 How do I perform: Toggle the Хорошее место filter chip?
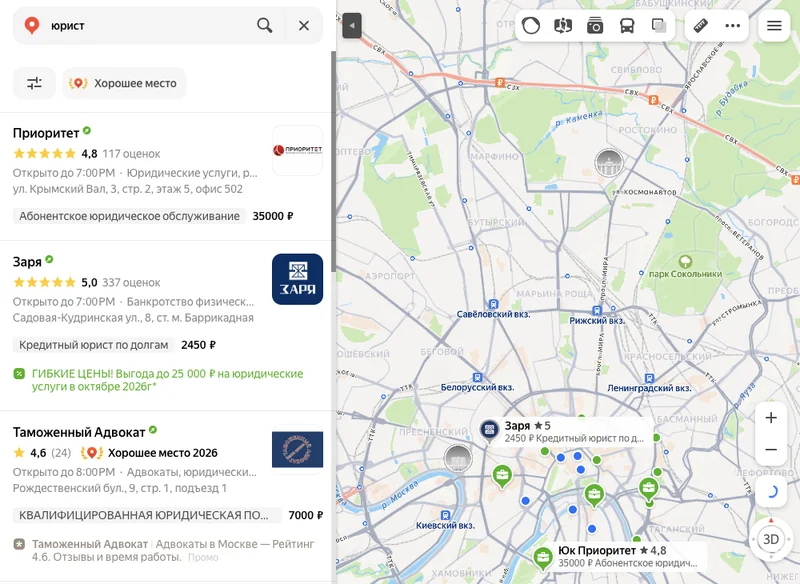coord(124,83)
